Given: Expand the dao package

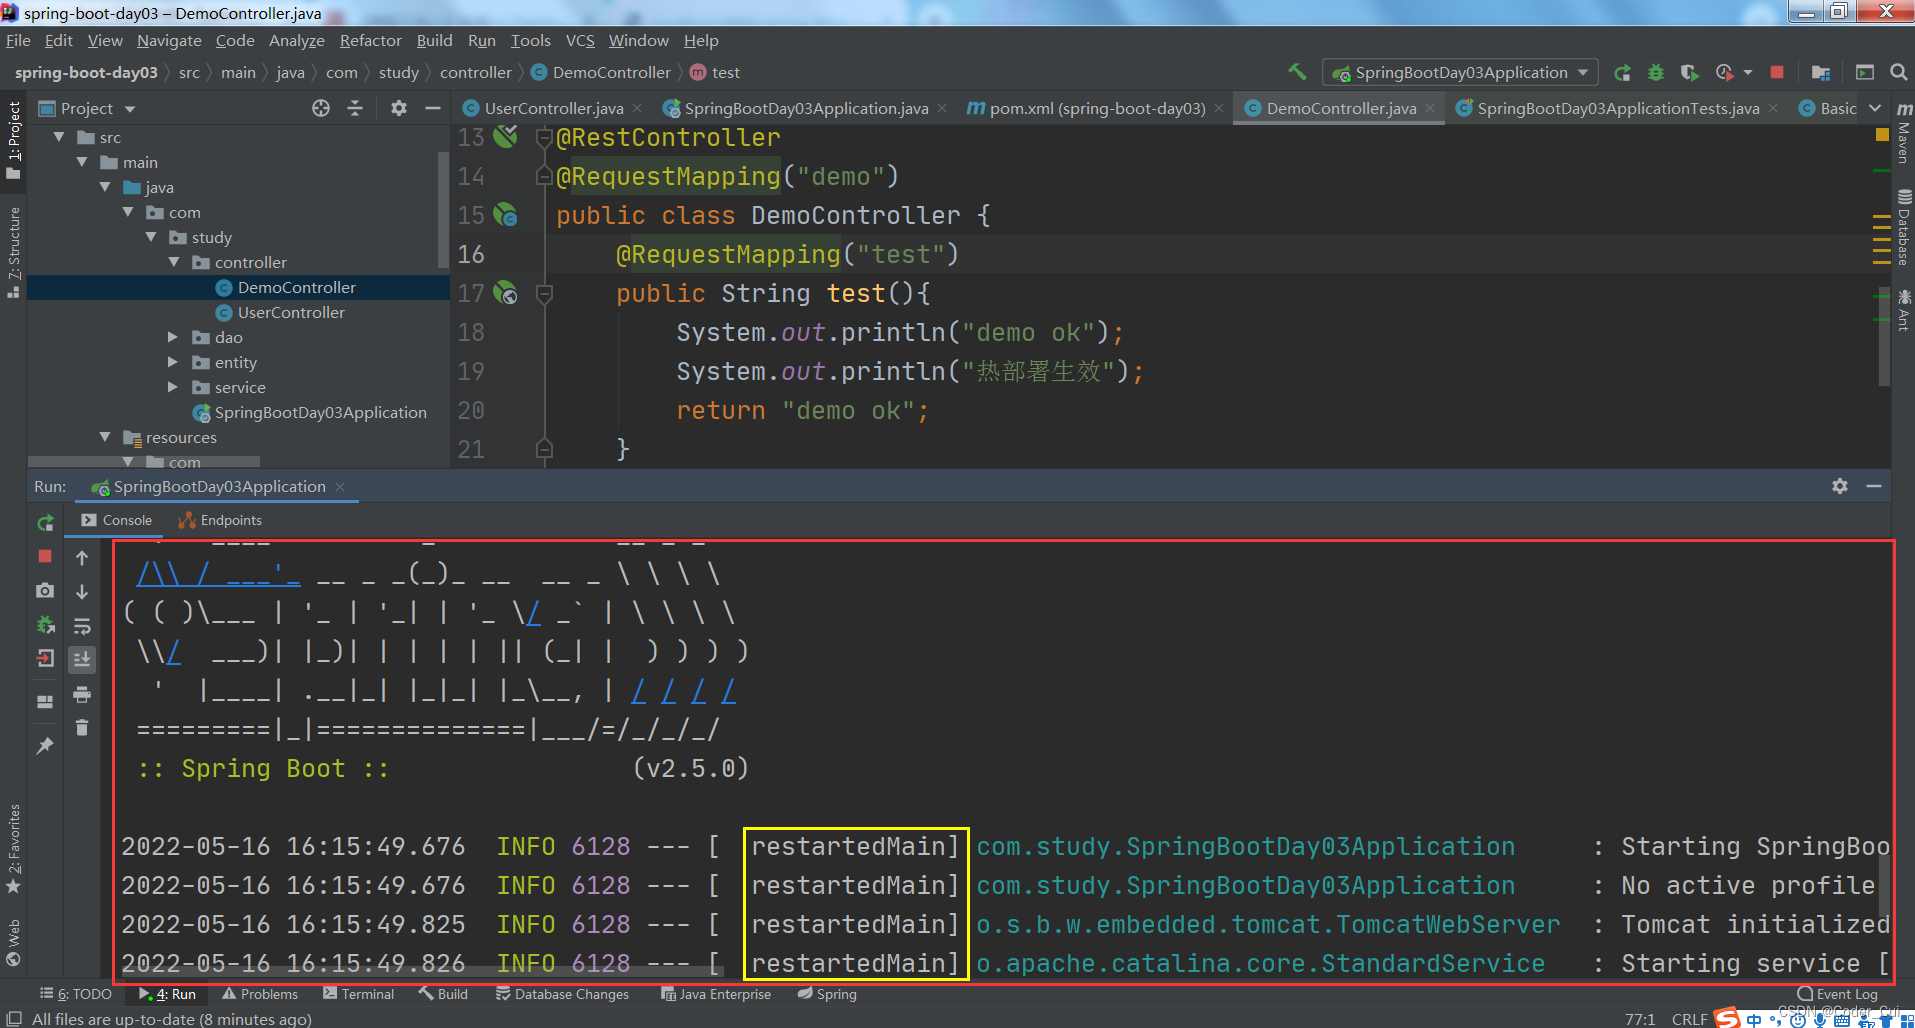Looking at the screenshot, I should pyautogui.click(x=173, y=337).
